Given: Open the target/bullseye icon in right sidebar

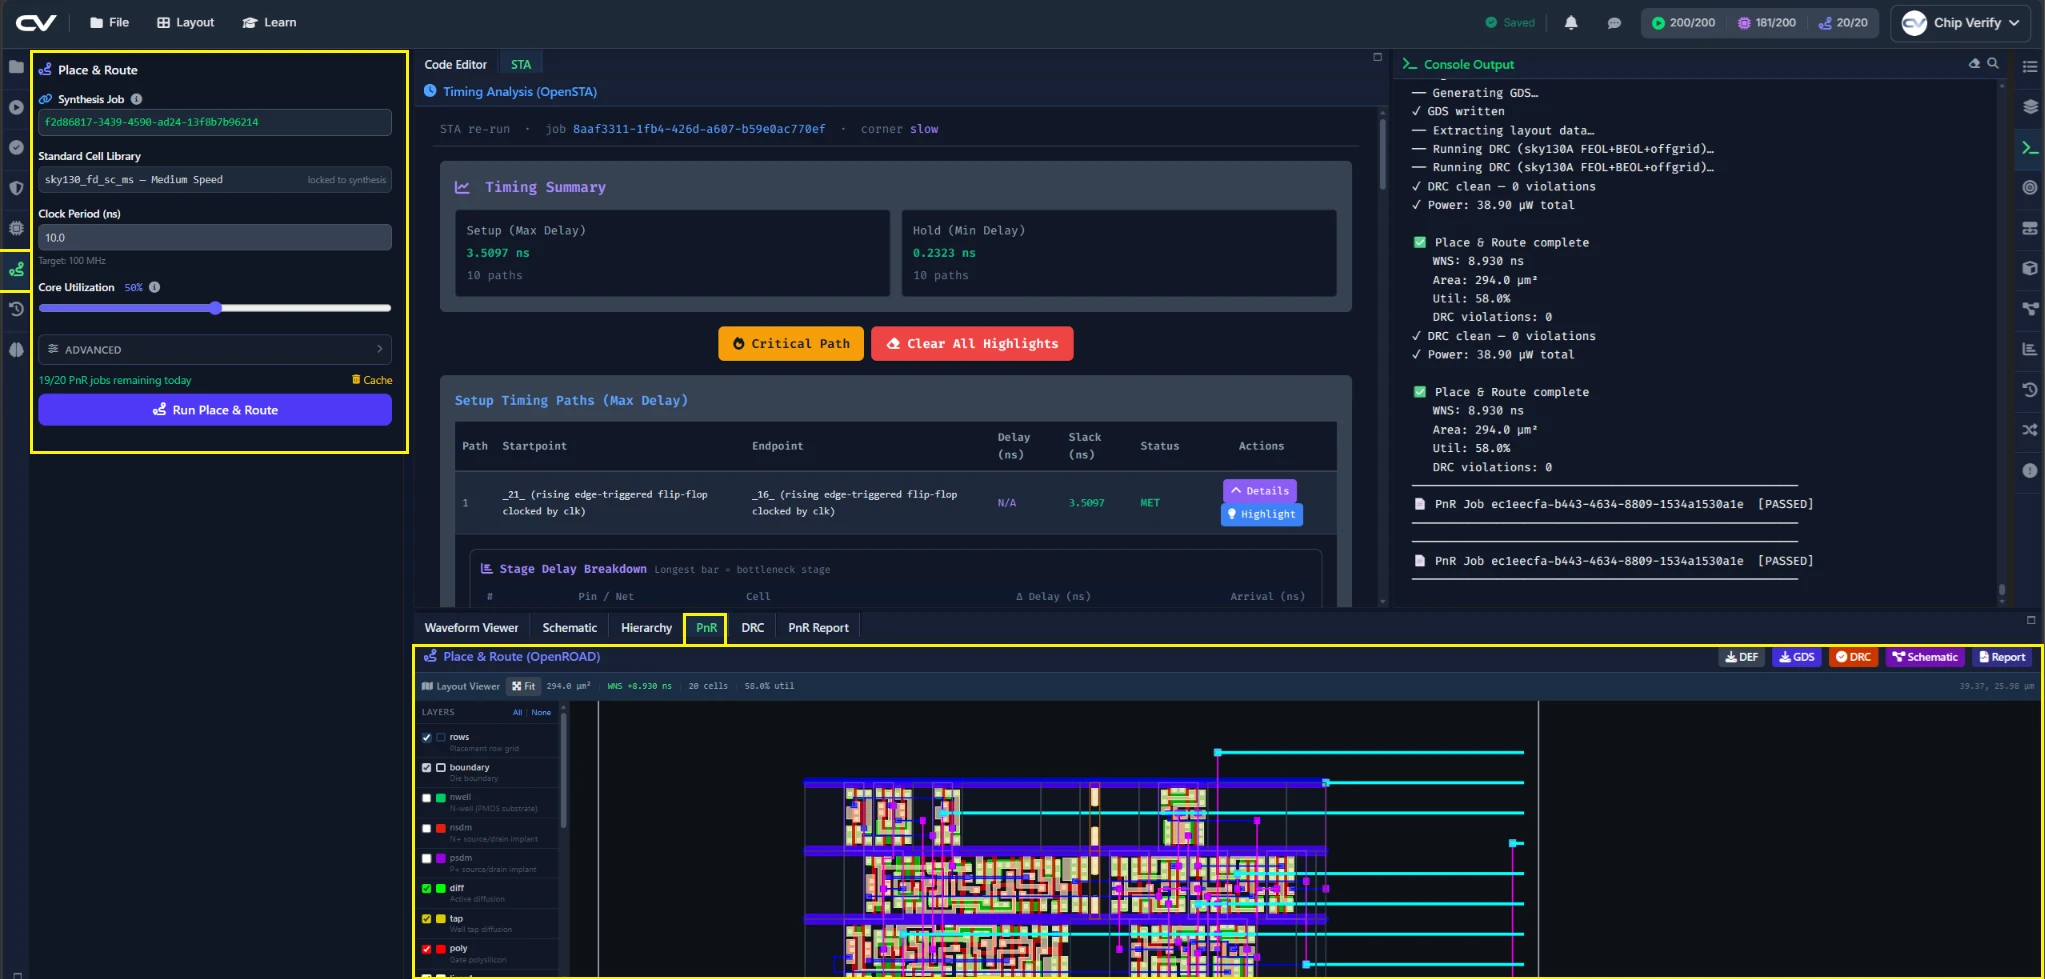Looking at the screenshot, I should pos(2030,187).
